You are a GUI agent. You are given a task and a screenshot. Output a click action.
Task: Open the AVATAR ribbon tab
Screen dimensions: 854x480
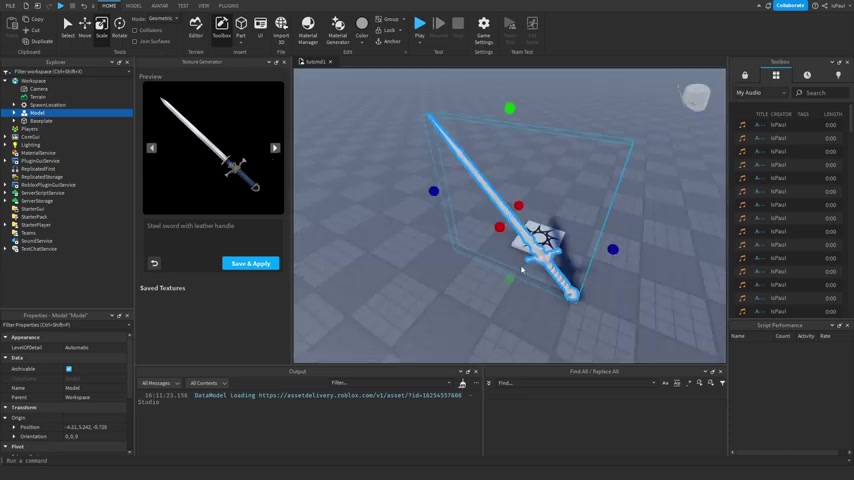(160, 5)
